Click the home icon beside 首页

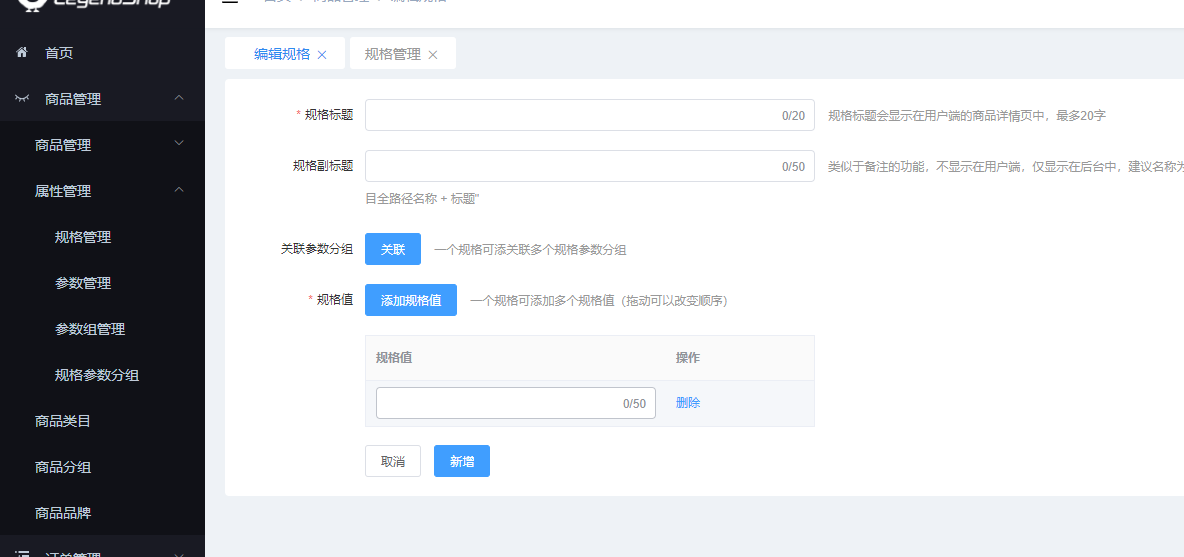click(x=22, y=52)
